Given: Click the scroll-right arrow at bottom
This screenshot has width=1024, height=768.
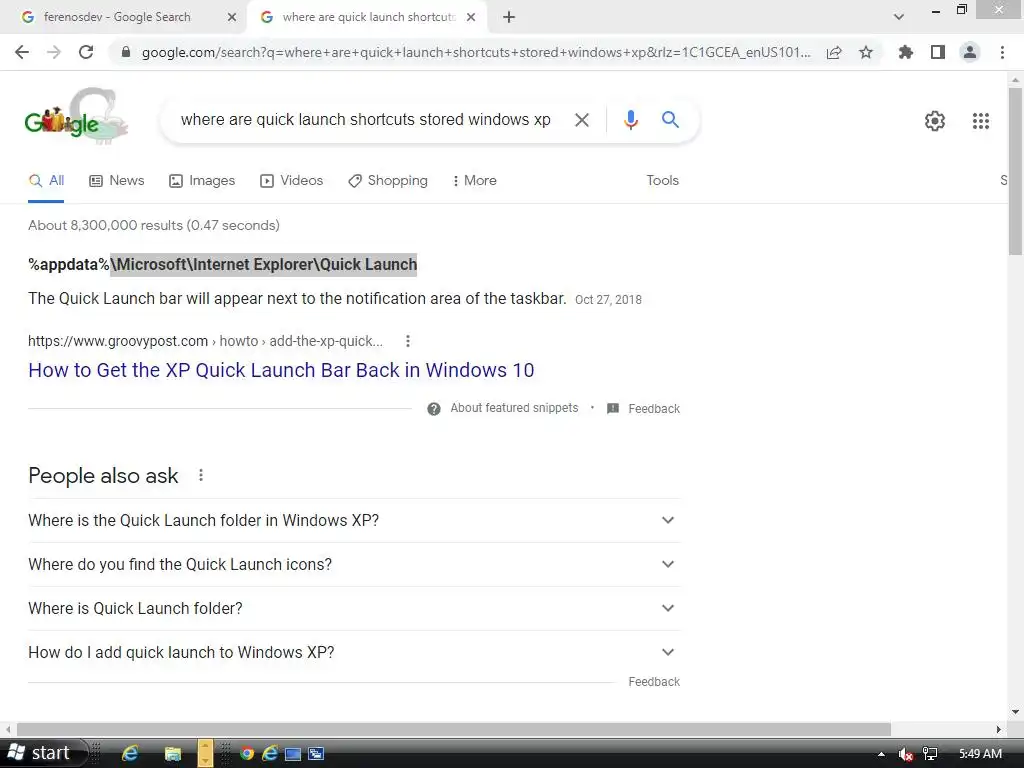Looking at the screenshot, I should 999,729.
